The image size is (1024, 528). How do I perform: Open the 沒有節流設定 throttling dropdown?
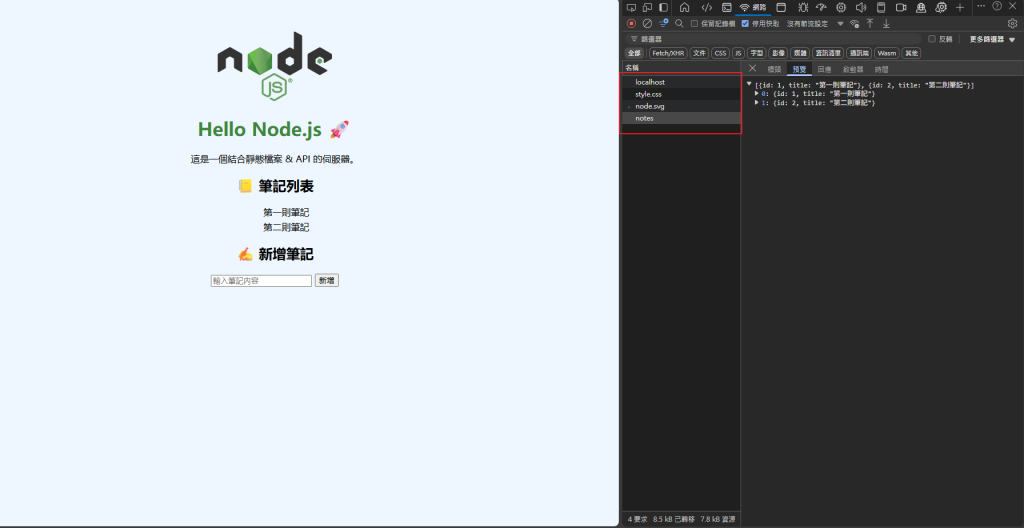[x=815, y=24]
